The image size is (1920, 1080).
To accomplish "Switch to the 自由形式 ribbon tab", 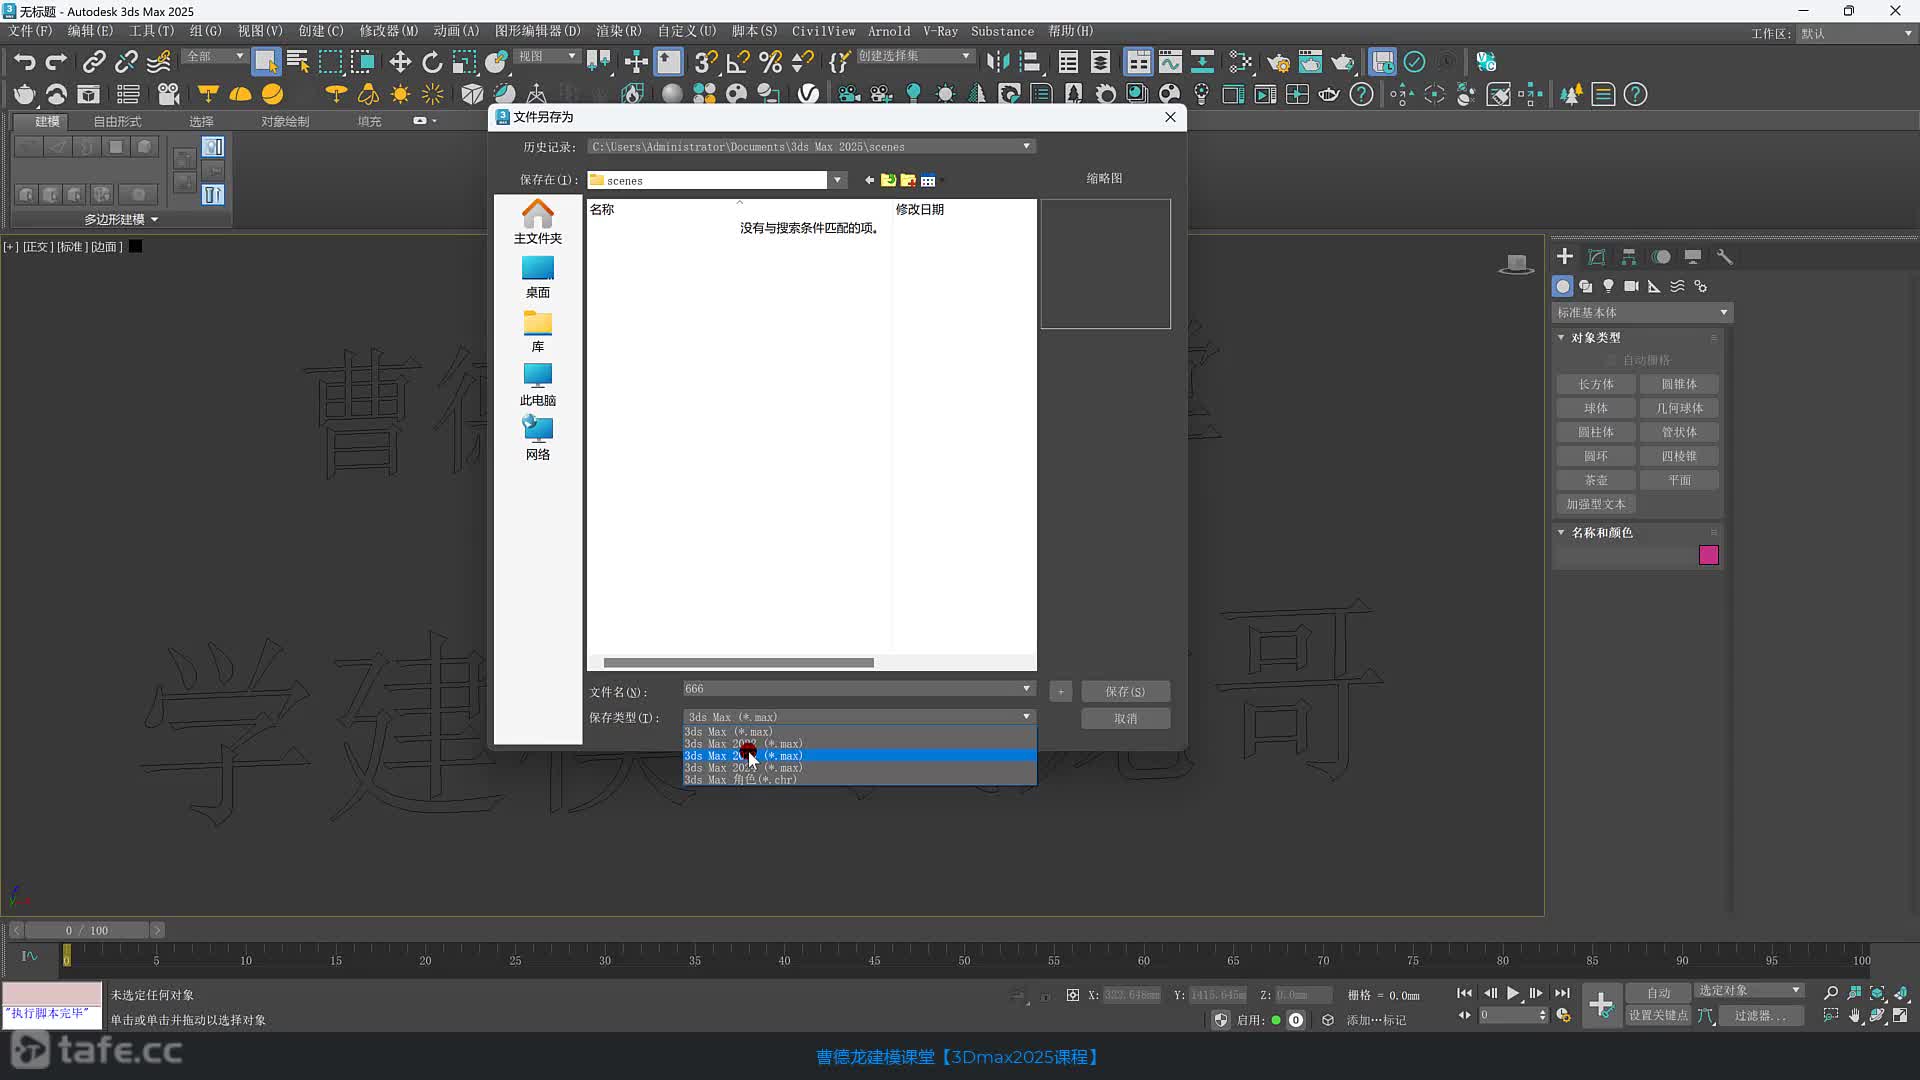I will click(117, 121).
